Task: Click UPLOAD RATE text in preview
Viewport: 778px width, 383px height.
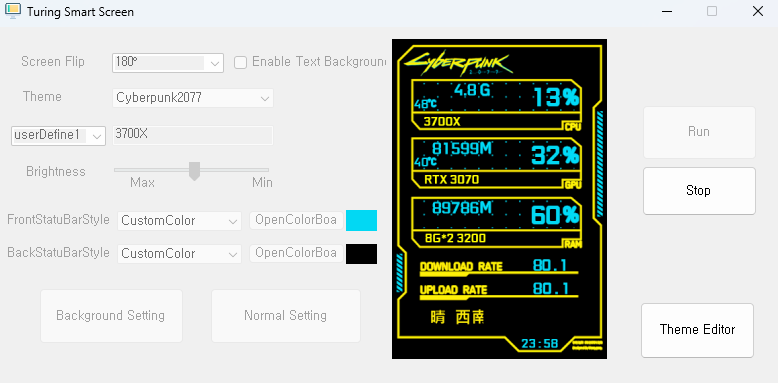Action: [x=454, y=290]
